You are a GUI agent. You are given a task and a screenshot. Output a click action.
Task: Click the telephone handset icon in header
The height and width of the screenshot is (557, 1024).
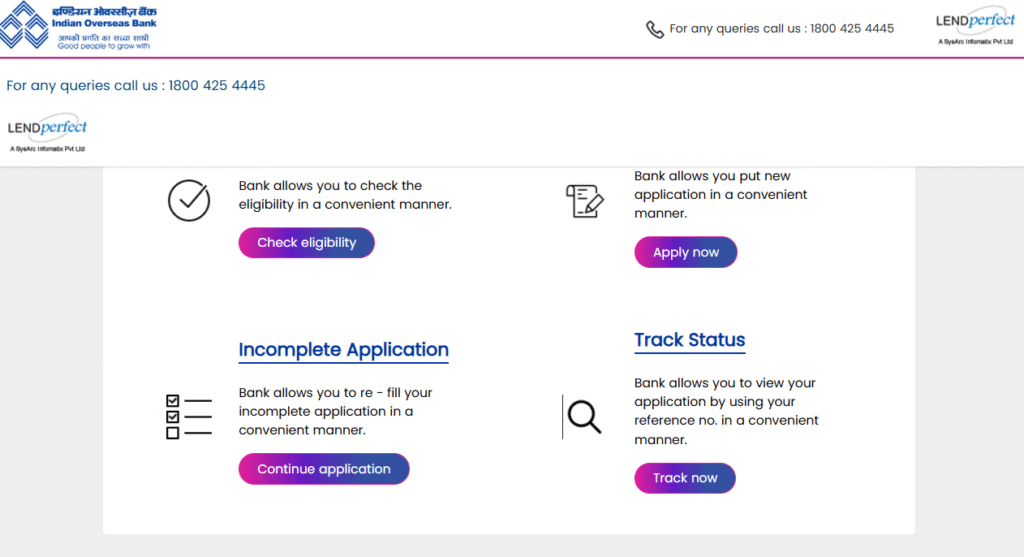pos(655,29)
